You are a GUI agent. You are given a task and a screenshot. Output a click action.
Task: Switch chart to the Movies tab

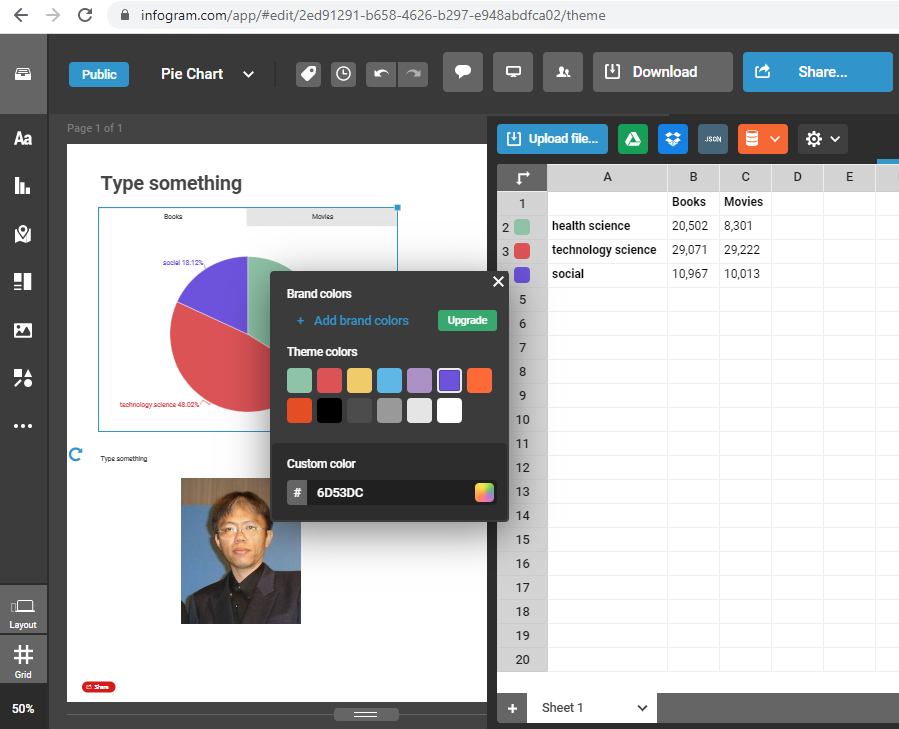click(x=322, y=217)
